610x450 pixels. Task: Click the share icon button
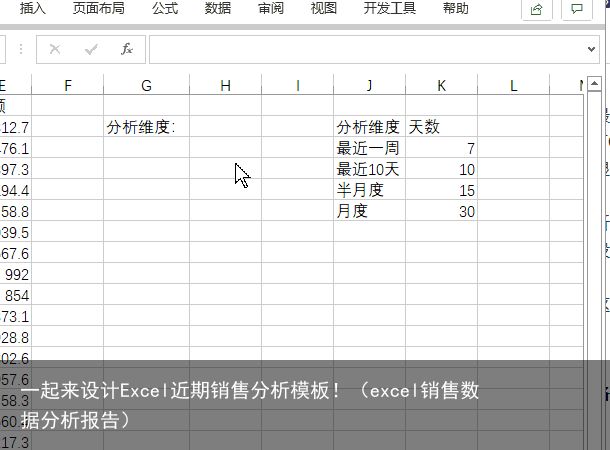pyautogui.click(x=536, y=9)
